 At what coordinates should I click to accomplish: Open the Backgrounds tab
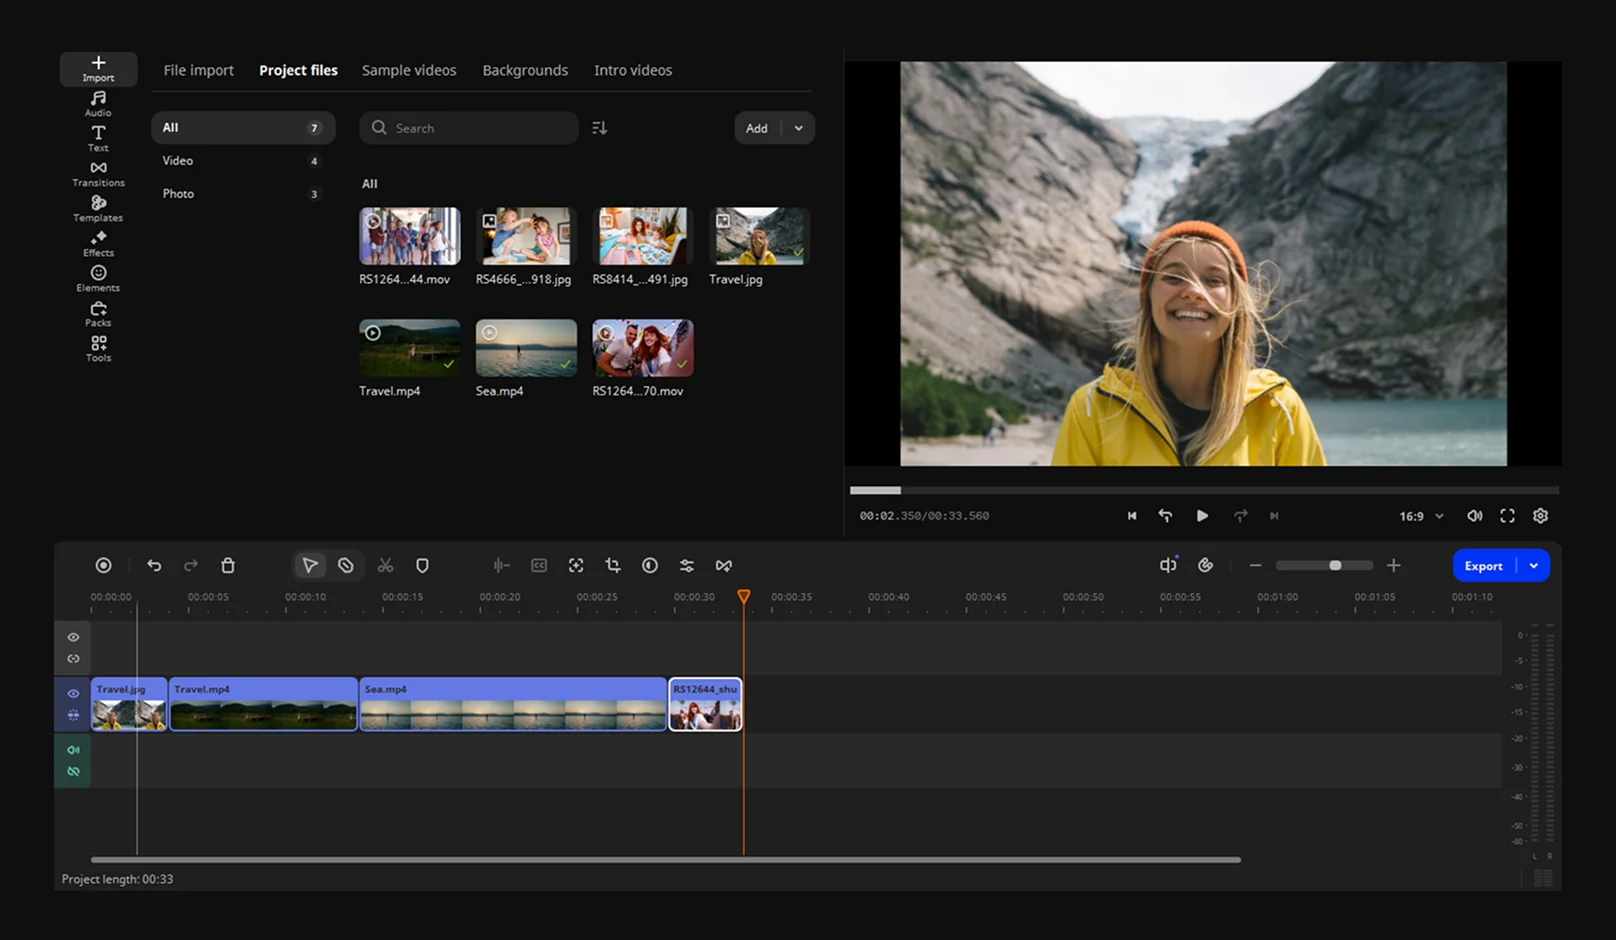pyautogui.click(x=525, y=70)
